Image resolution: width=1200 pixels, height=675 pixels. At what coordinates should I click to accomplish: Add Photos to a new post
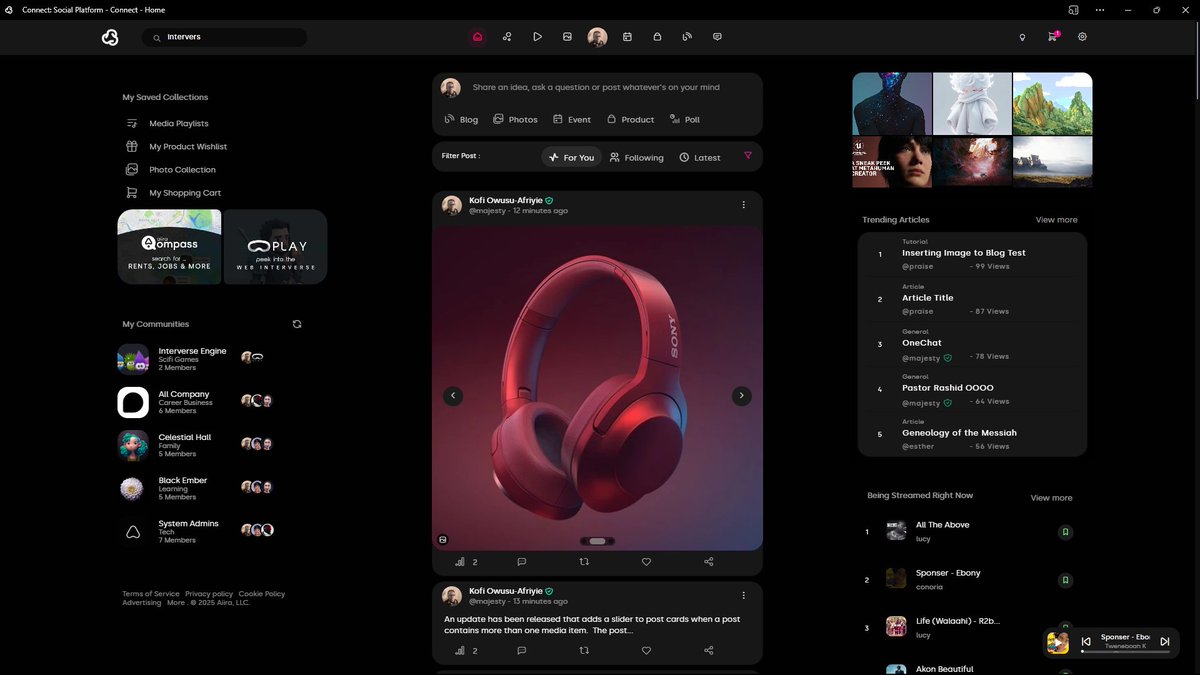(x=515, y=119)
